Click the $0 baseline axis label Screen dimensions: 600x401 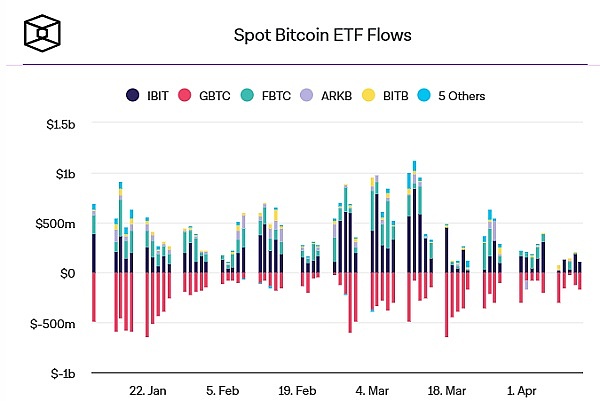(68, 273)
